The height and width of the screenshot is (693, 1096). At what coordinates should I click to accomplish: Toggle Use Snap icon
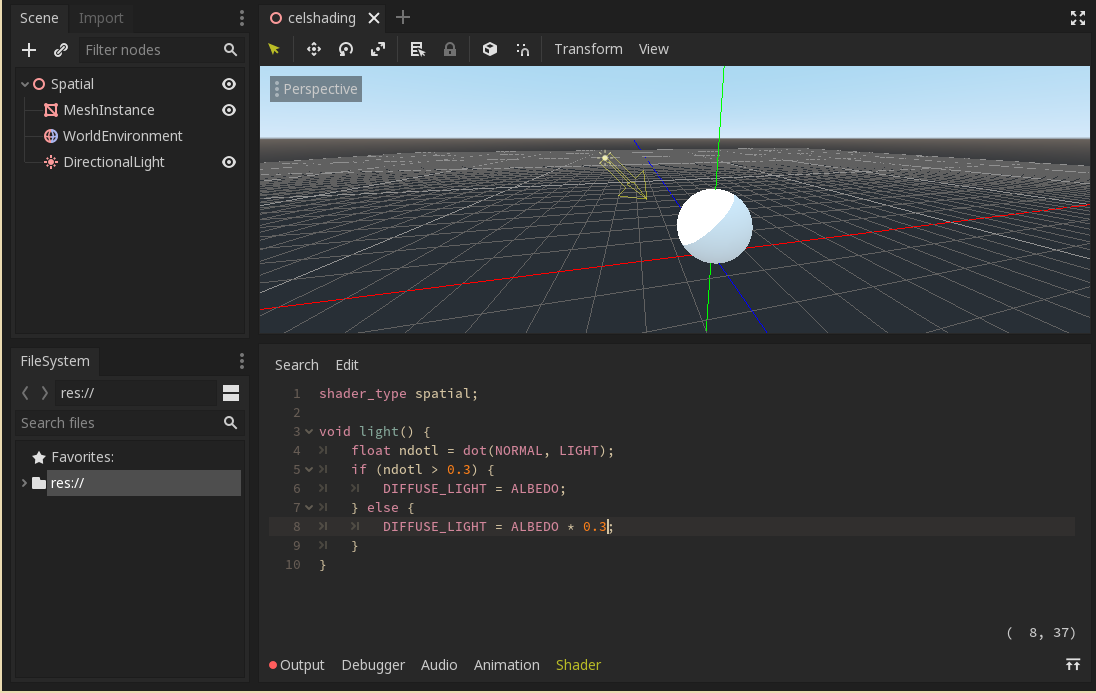(522, 49)
